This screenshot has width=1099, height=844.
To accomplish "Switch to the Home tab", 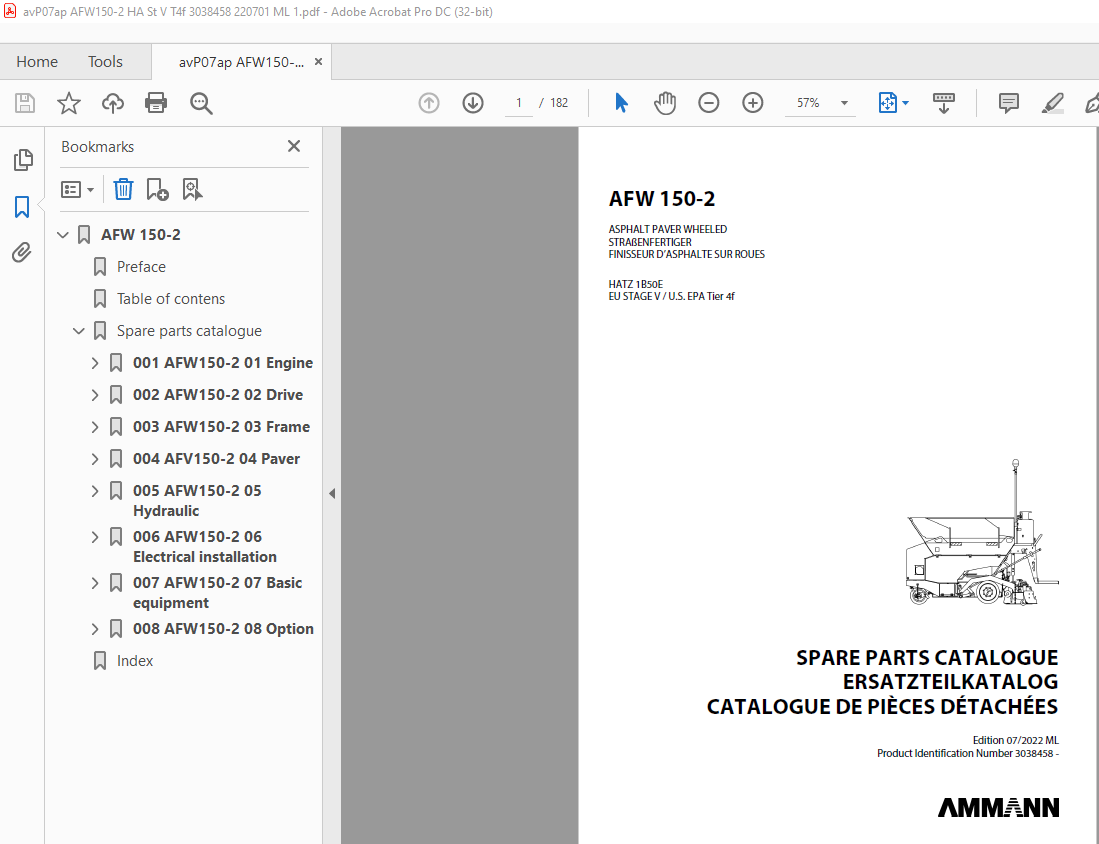I will pos(37,62).
